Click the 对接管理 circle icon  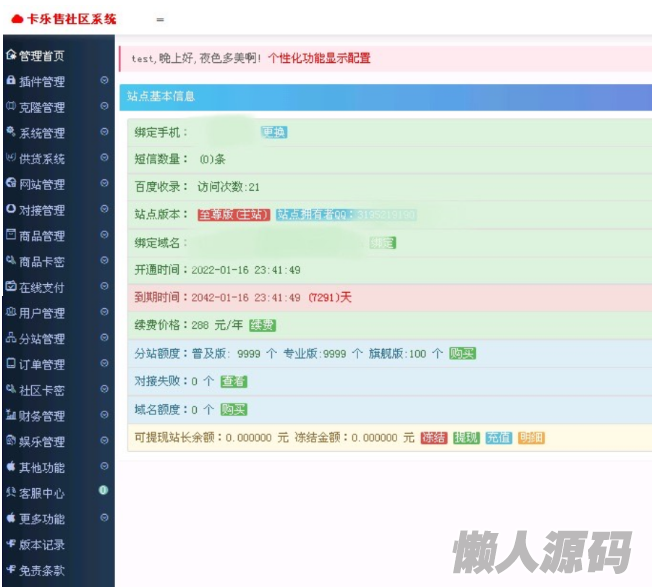click(x=11, y=209)
